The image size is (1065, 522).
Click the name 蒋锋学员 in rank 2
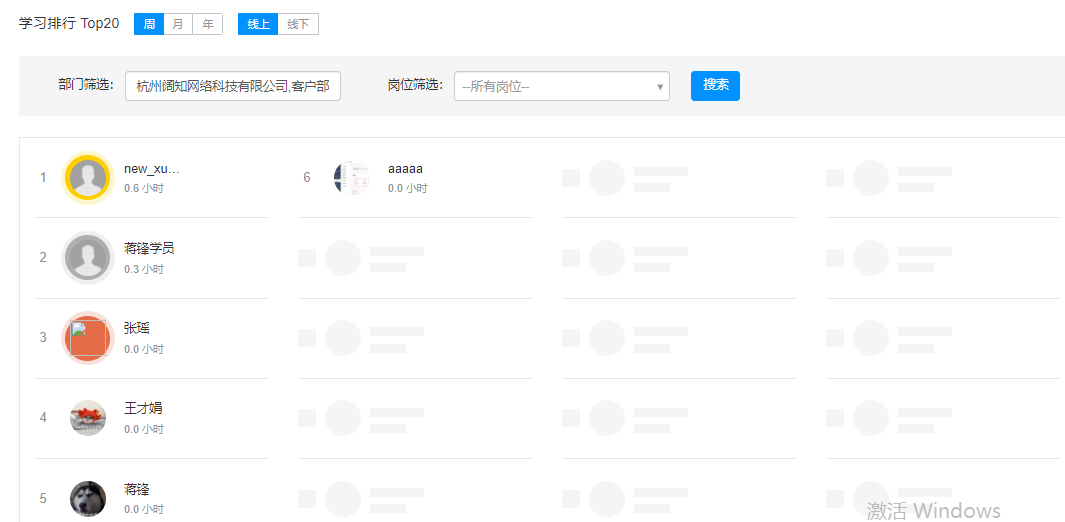[149, 248]
